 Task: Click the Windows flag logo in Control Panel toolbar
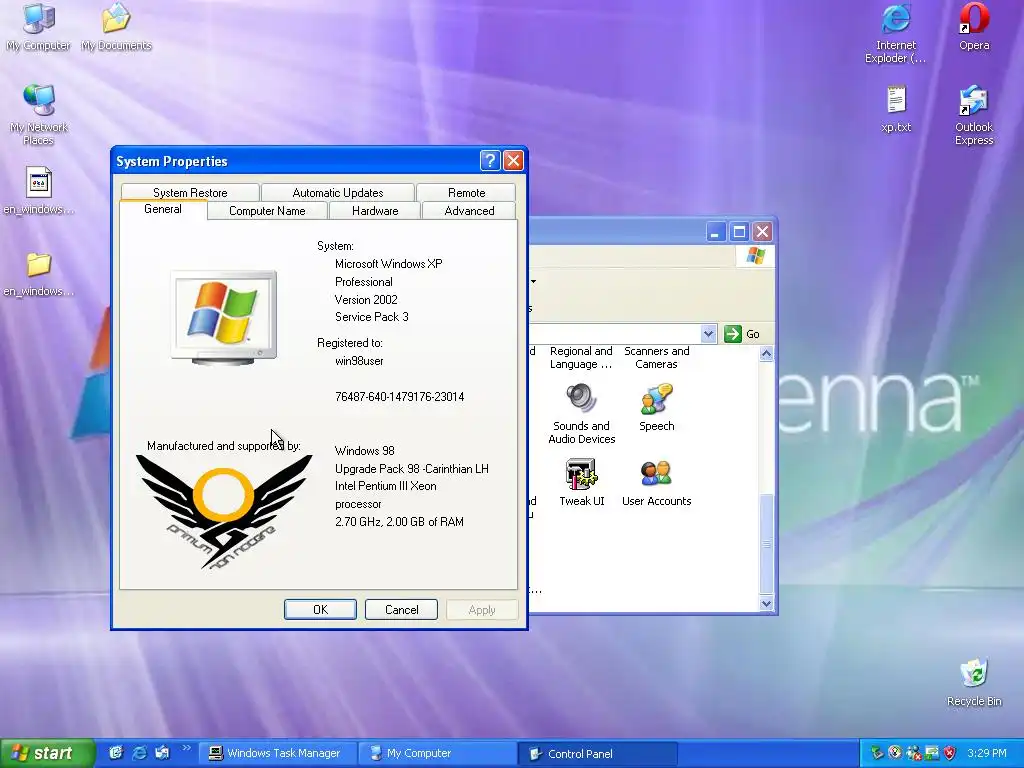pyautogui.click(x=756, y=255)
